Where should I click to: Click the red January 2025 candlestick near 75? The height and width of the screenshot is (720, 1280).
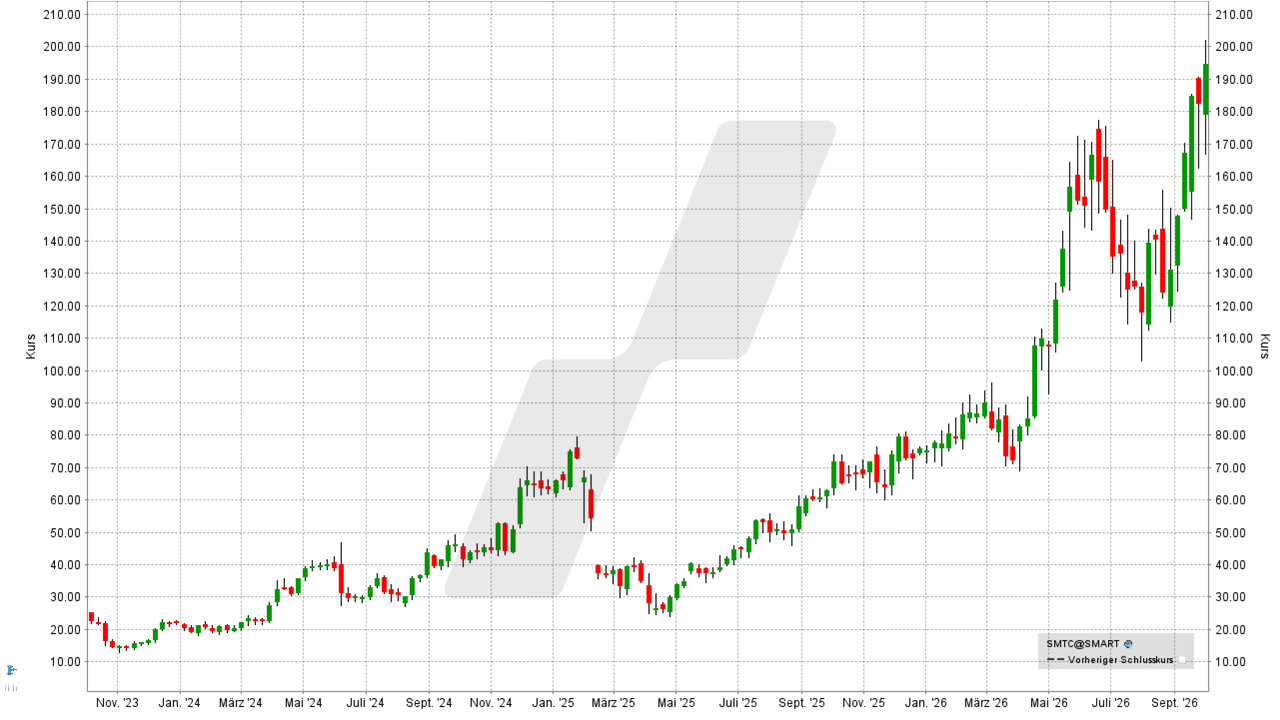coord(577,453)
